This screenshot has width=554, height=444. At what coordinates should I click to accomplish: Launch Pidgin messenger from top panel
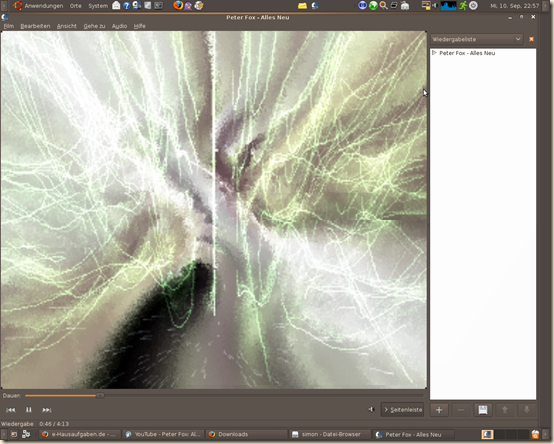click(188, 5)
